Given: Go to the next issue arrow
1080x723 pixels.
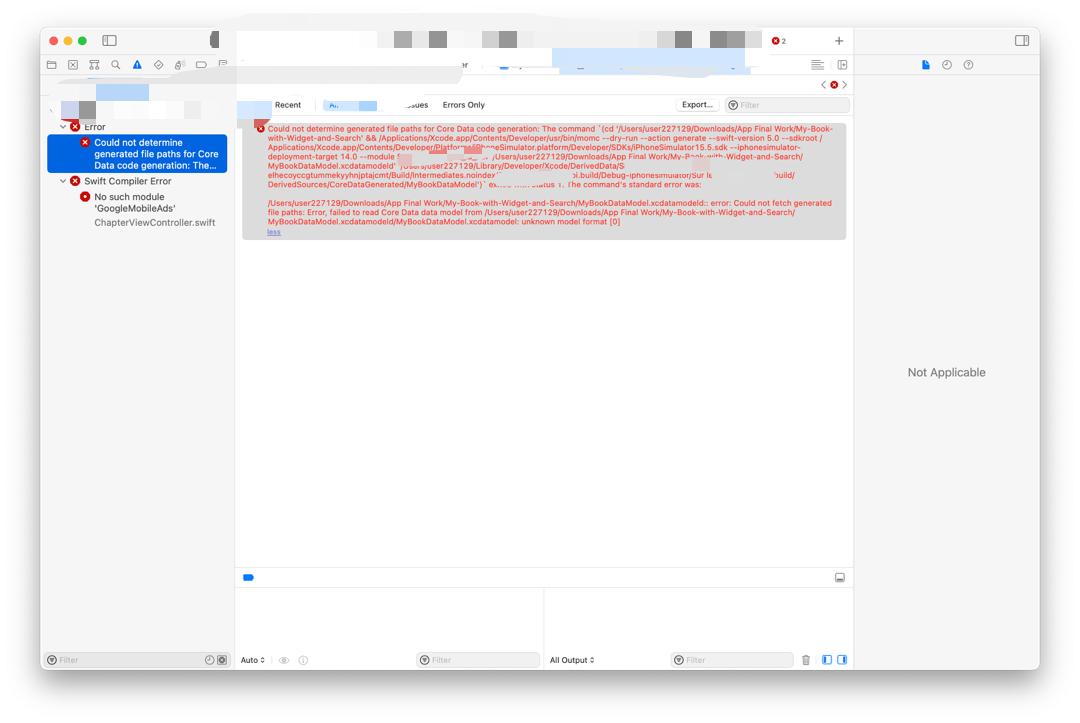Looking at the screenshot, I should click(844, 85).
